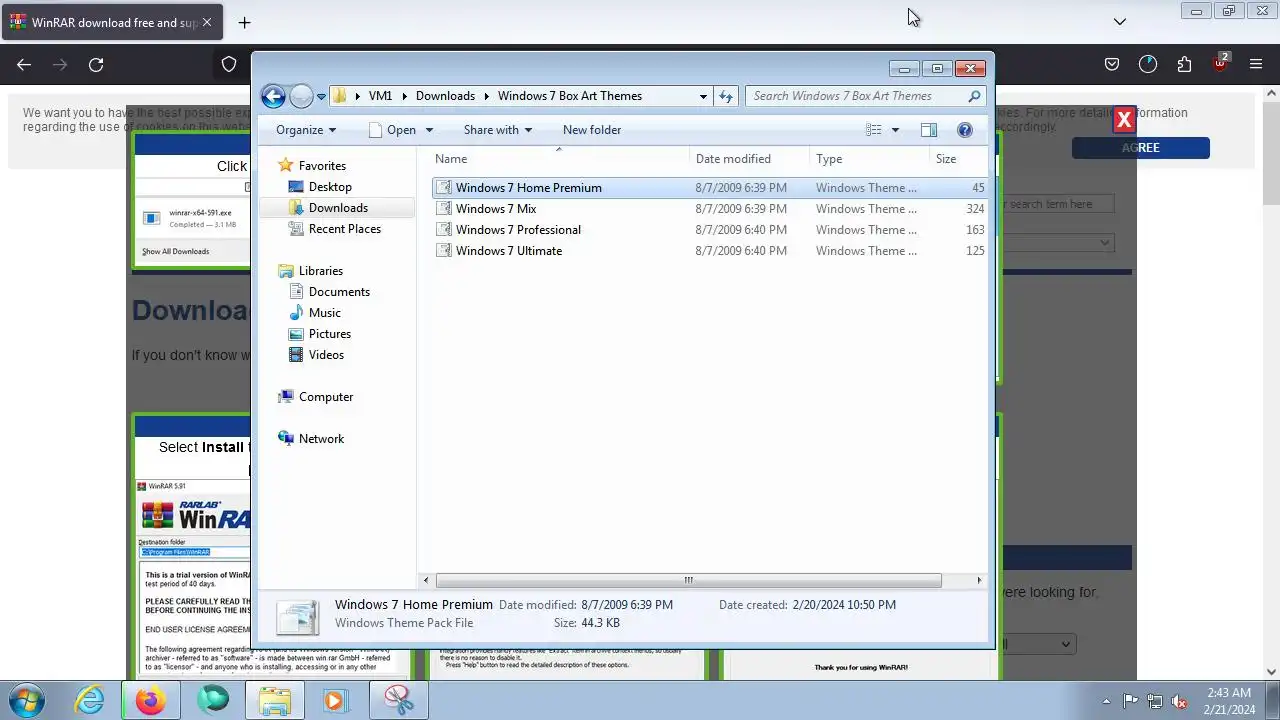1280x720 pixels.
Task: Click the Explorer refresh button
Action: pyautogui.click(x=726, y=96)
